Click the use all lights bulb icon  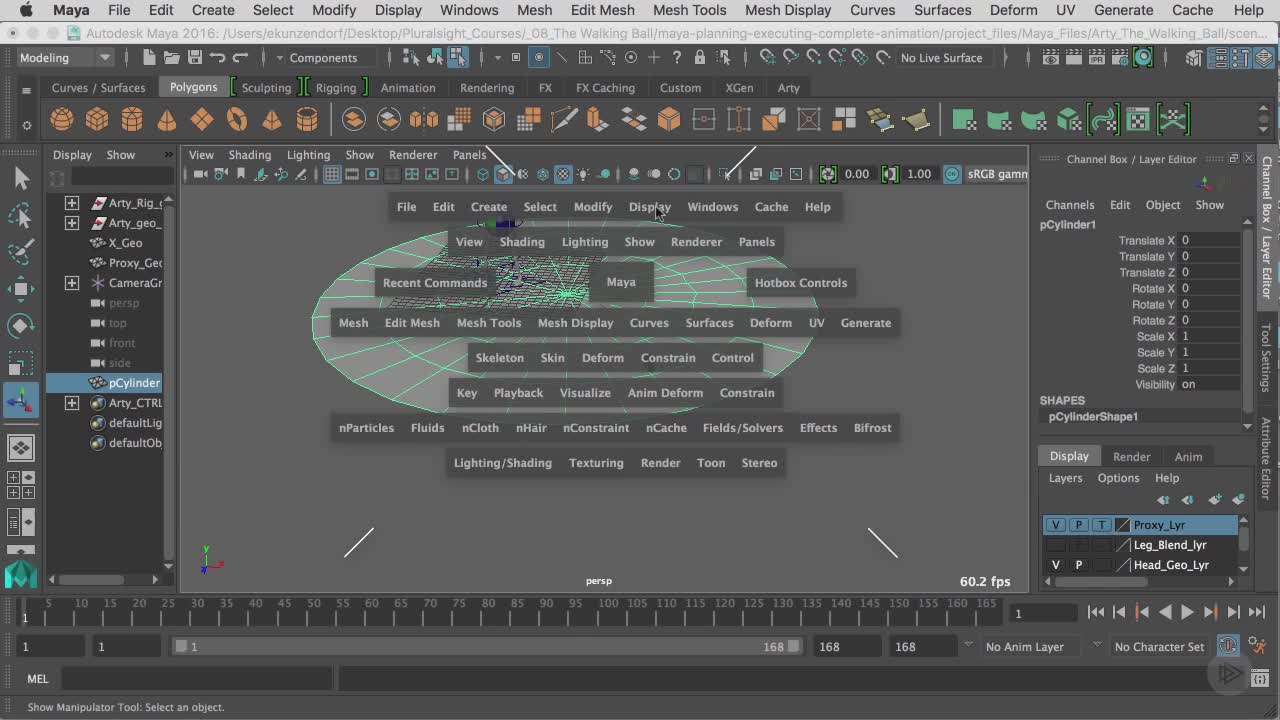click(x=583, y=174)
